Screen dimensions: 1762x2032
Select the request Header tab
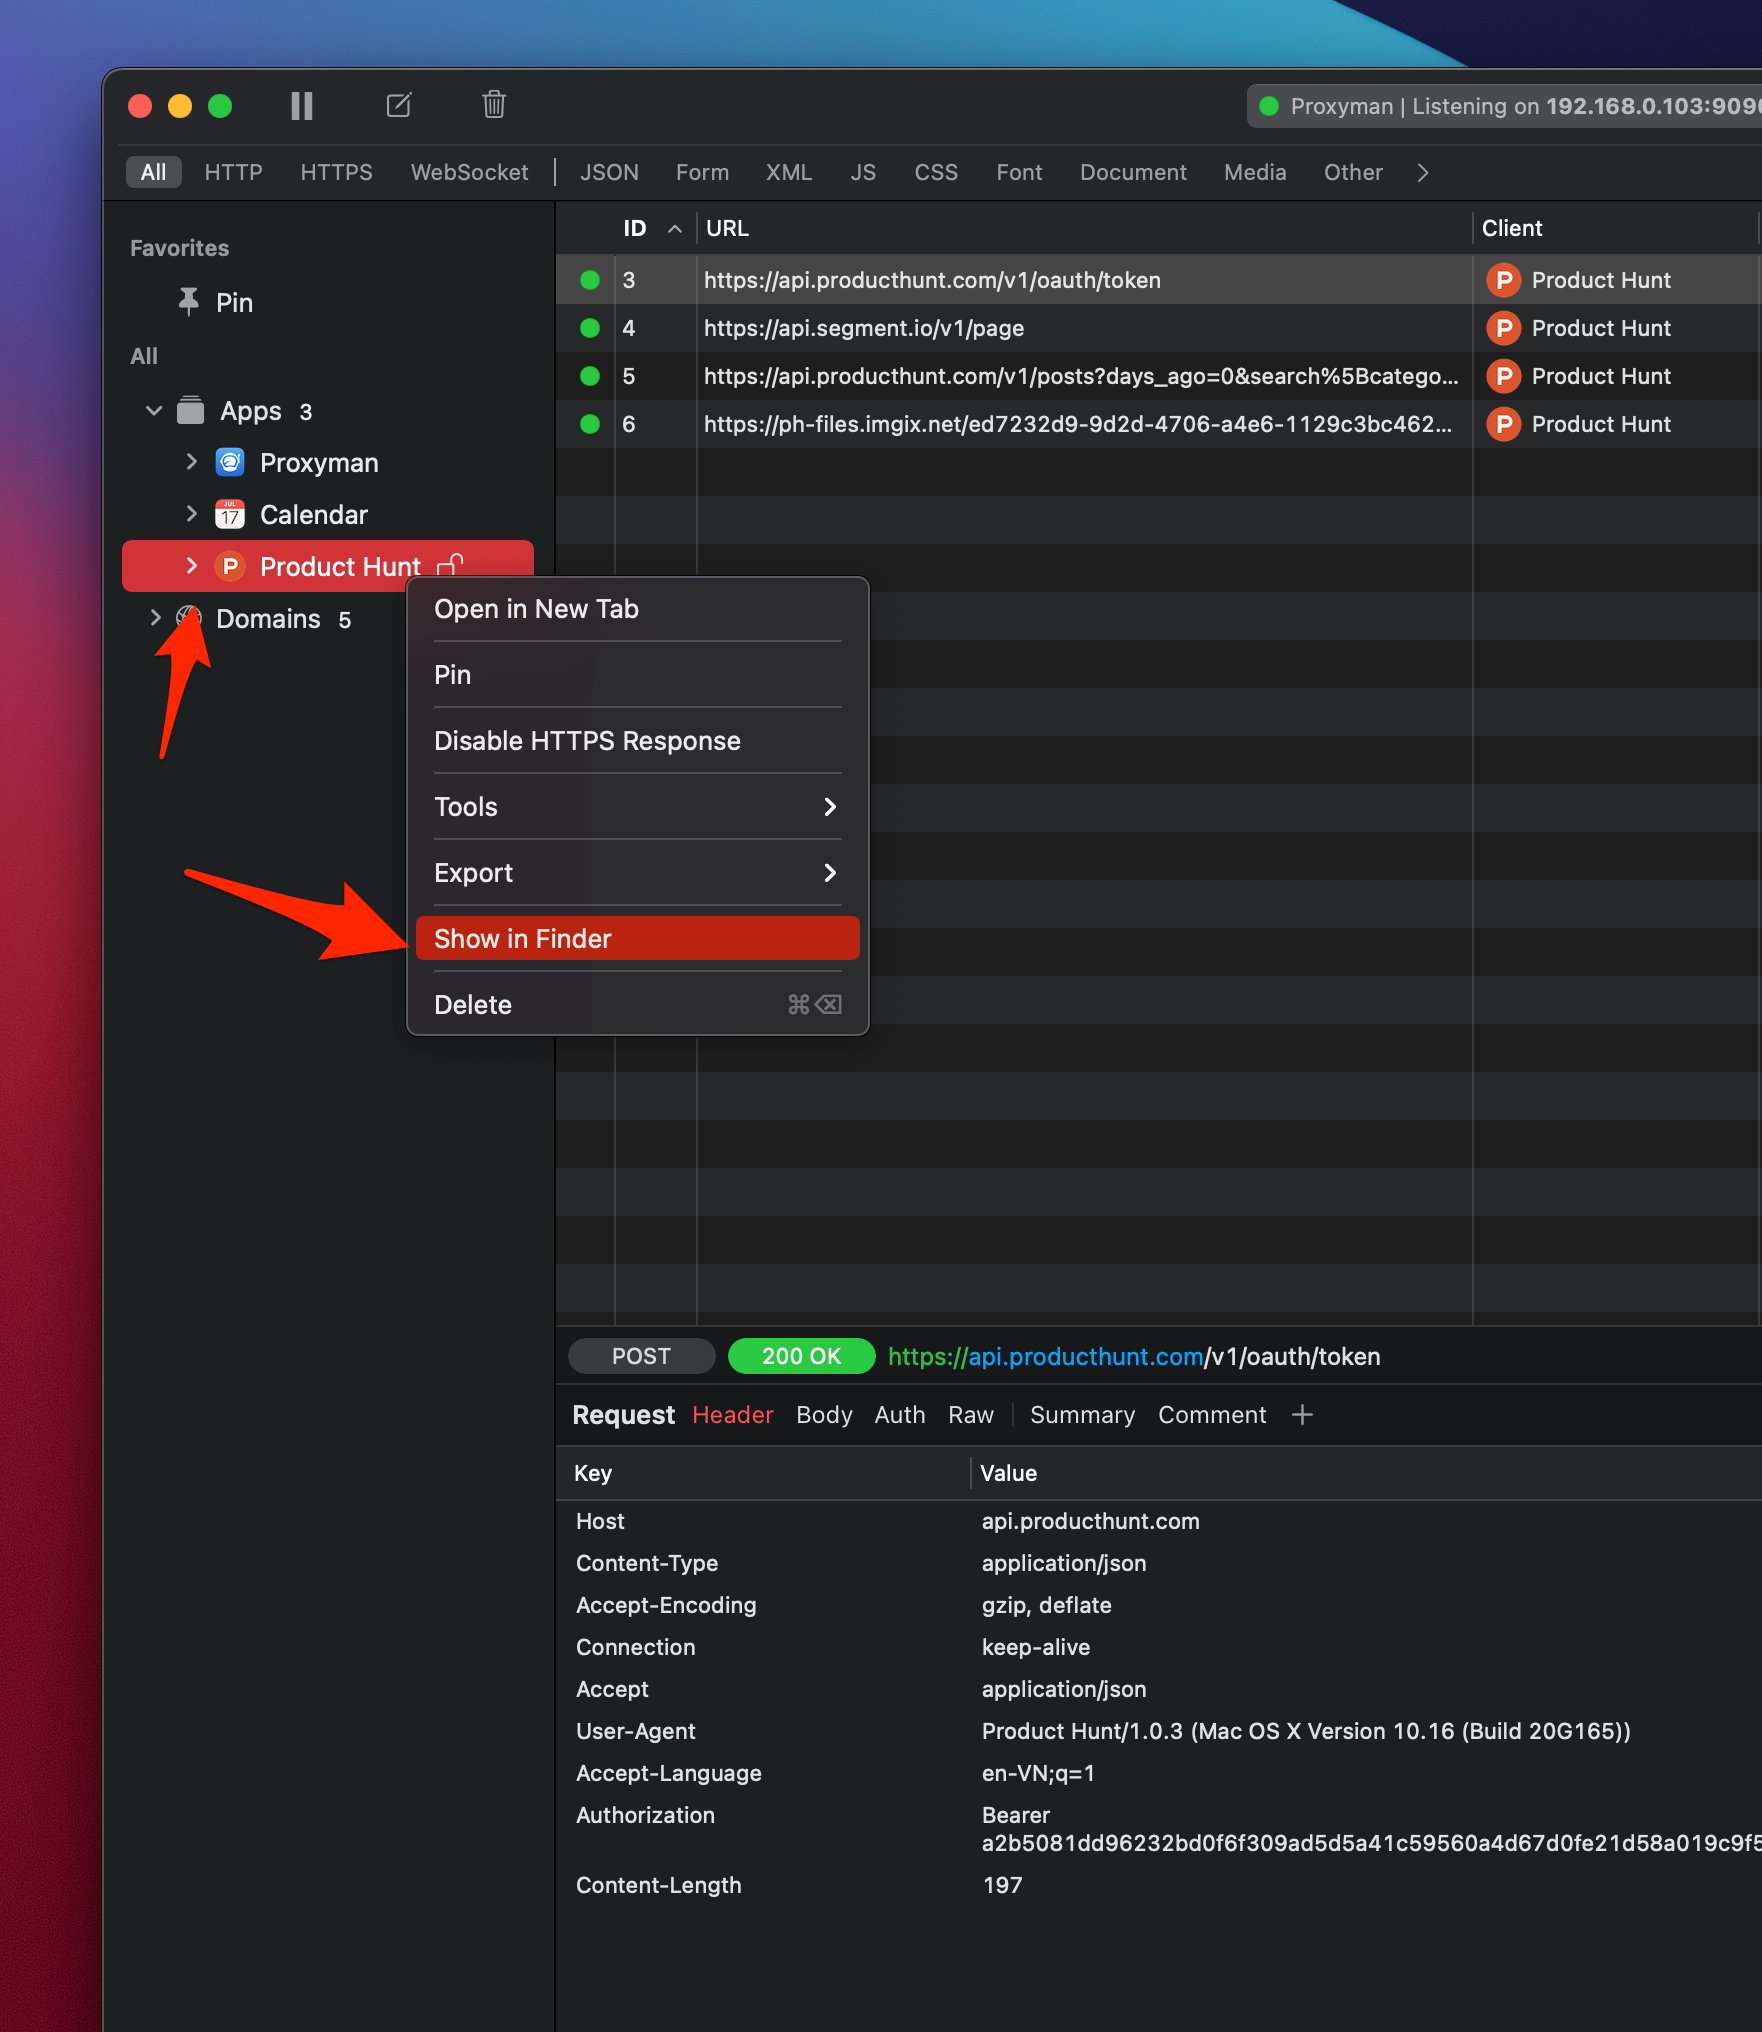(733, 1415)
